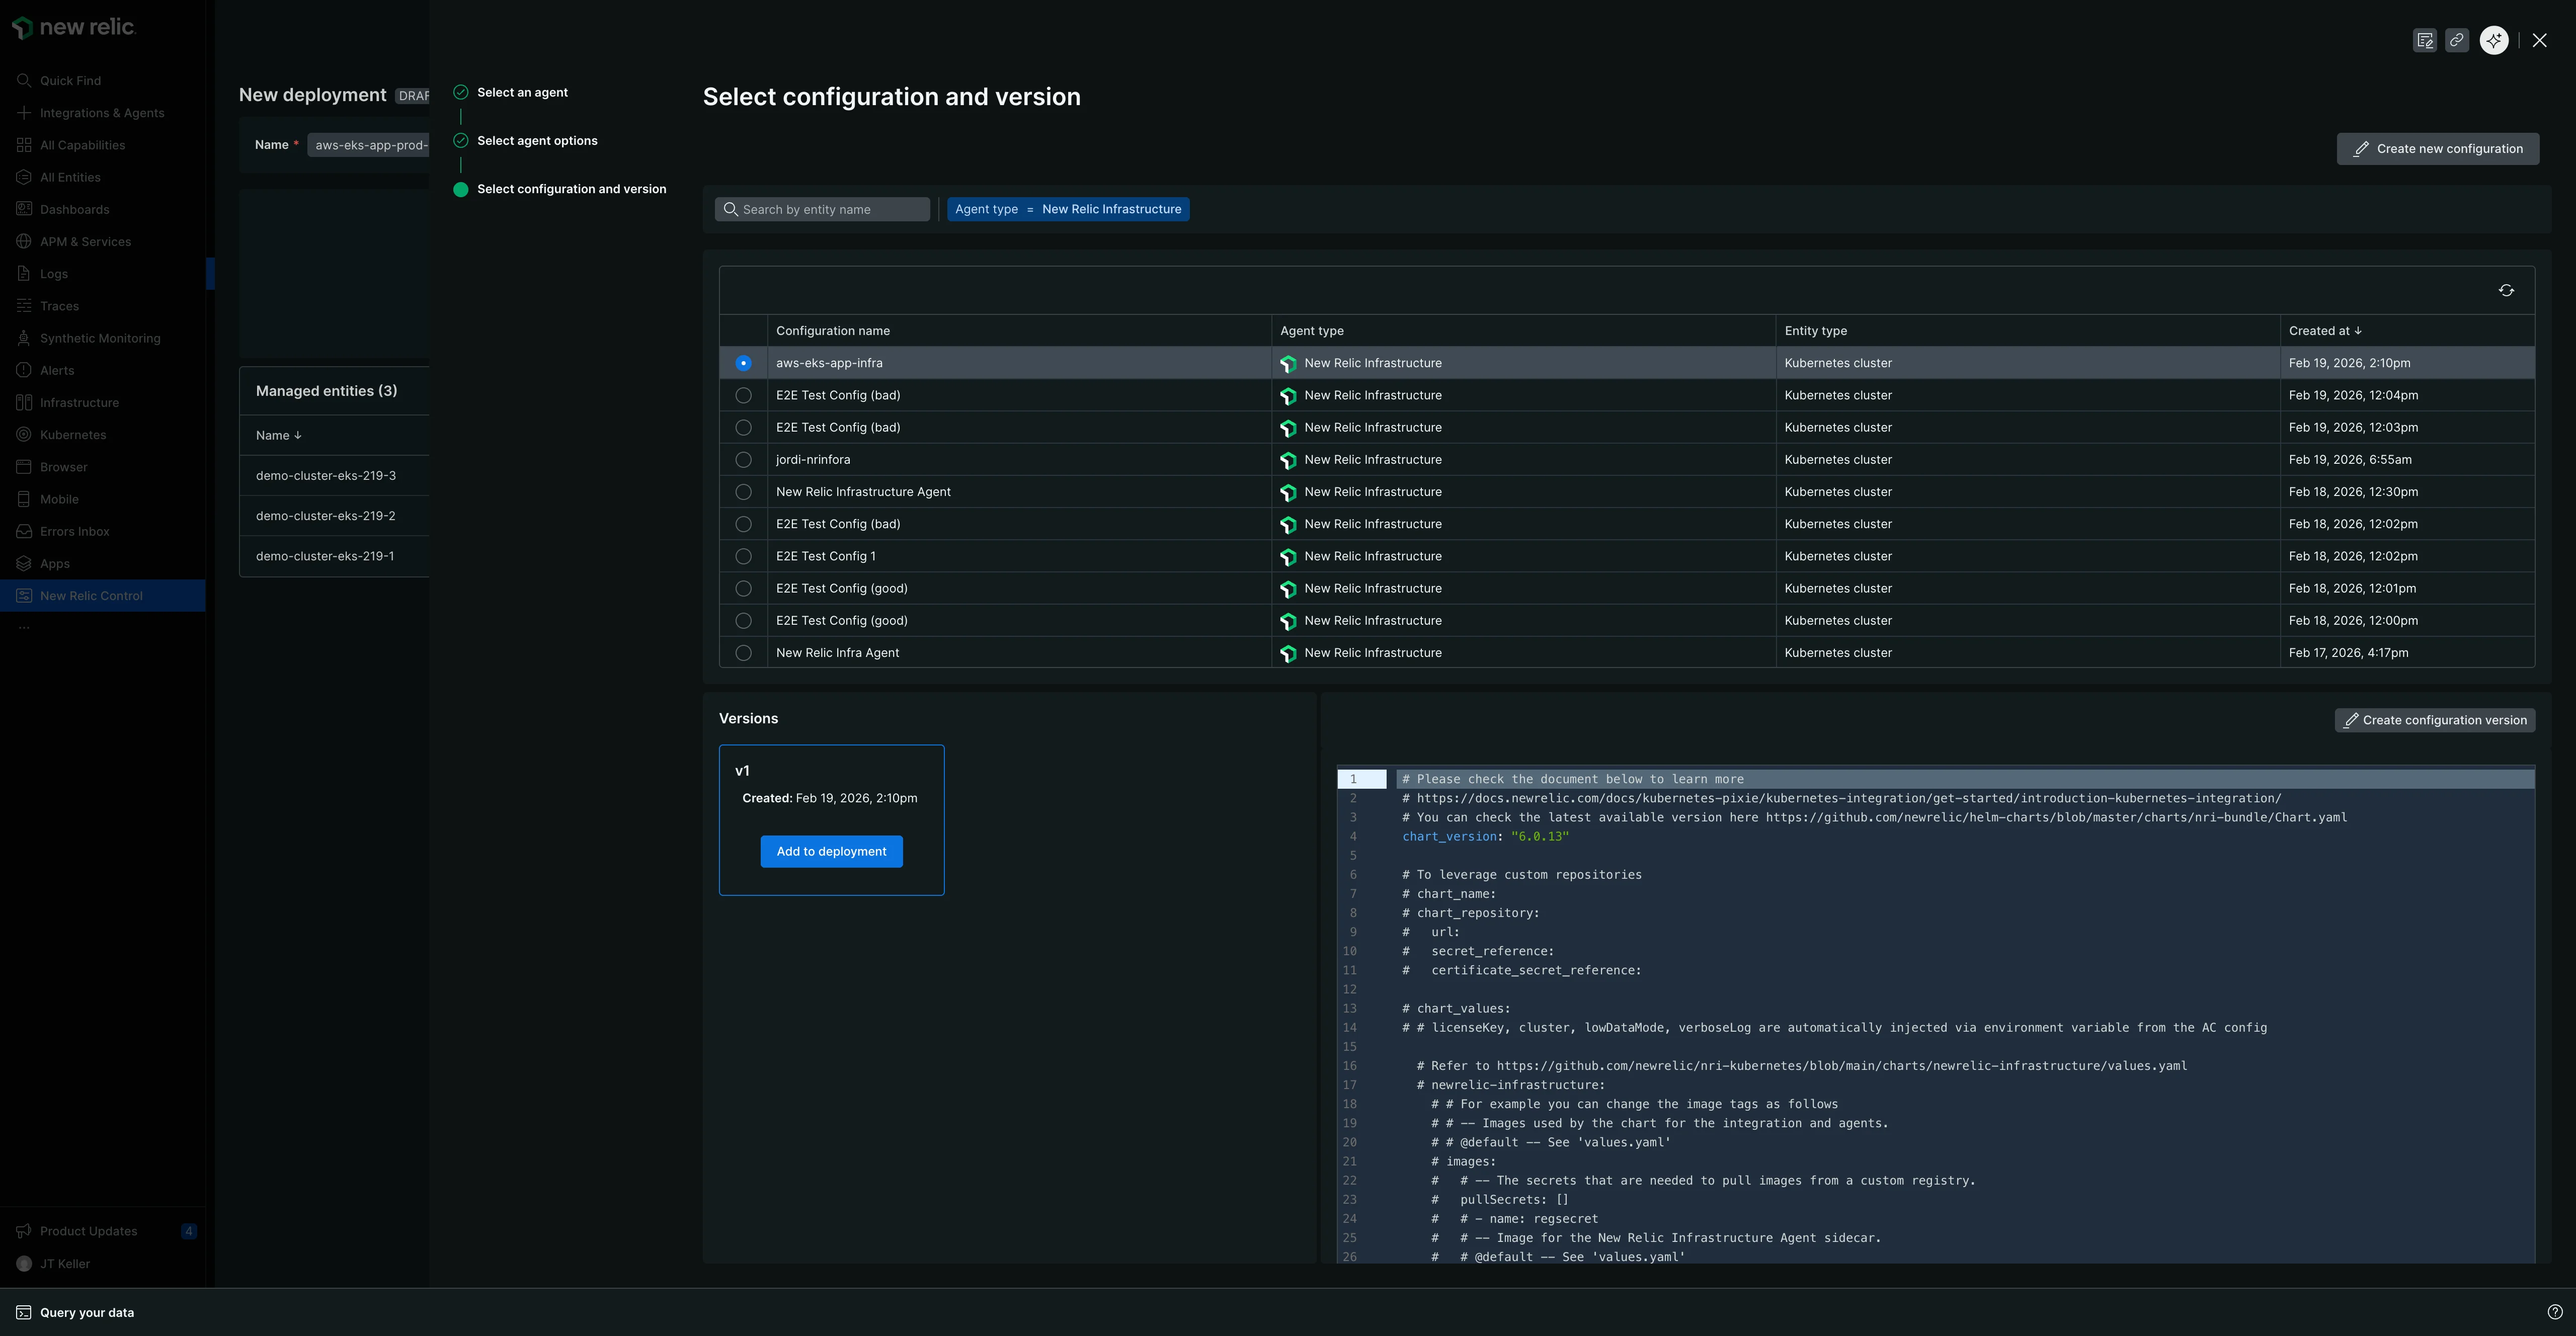Choose E2E Test Config 1 via its radio button
2576x1336 pixels.
(x=743, y=557)
